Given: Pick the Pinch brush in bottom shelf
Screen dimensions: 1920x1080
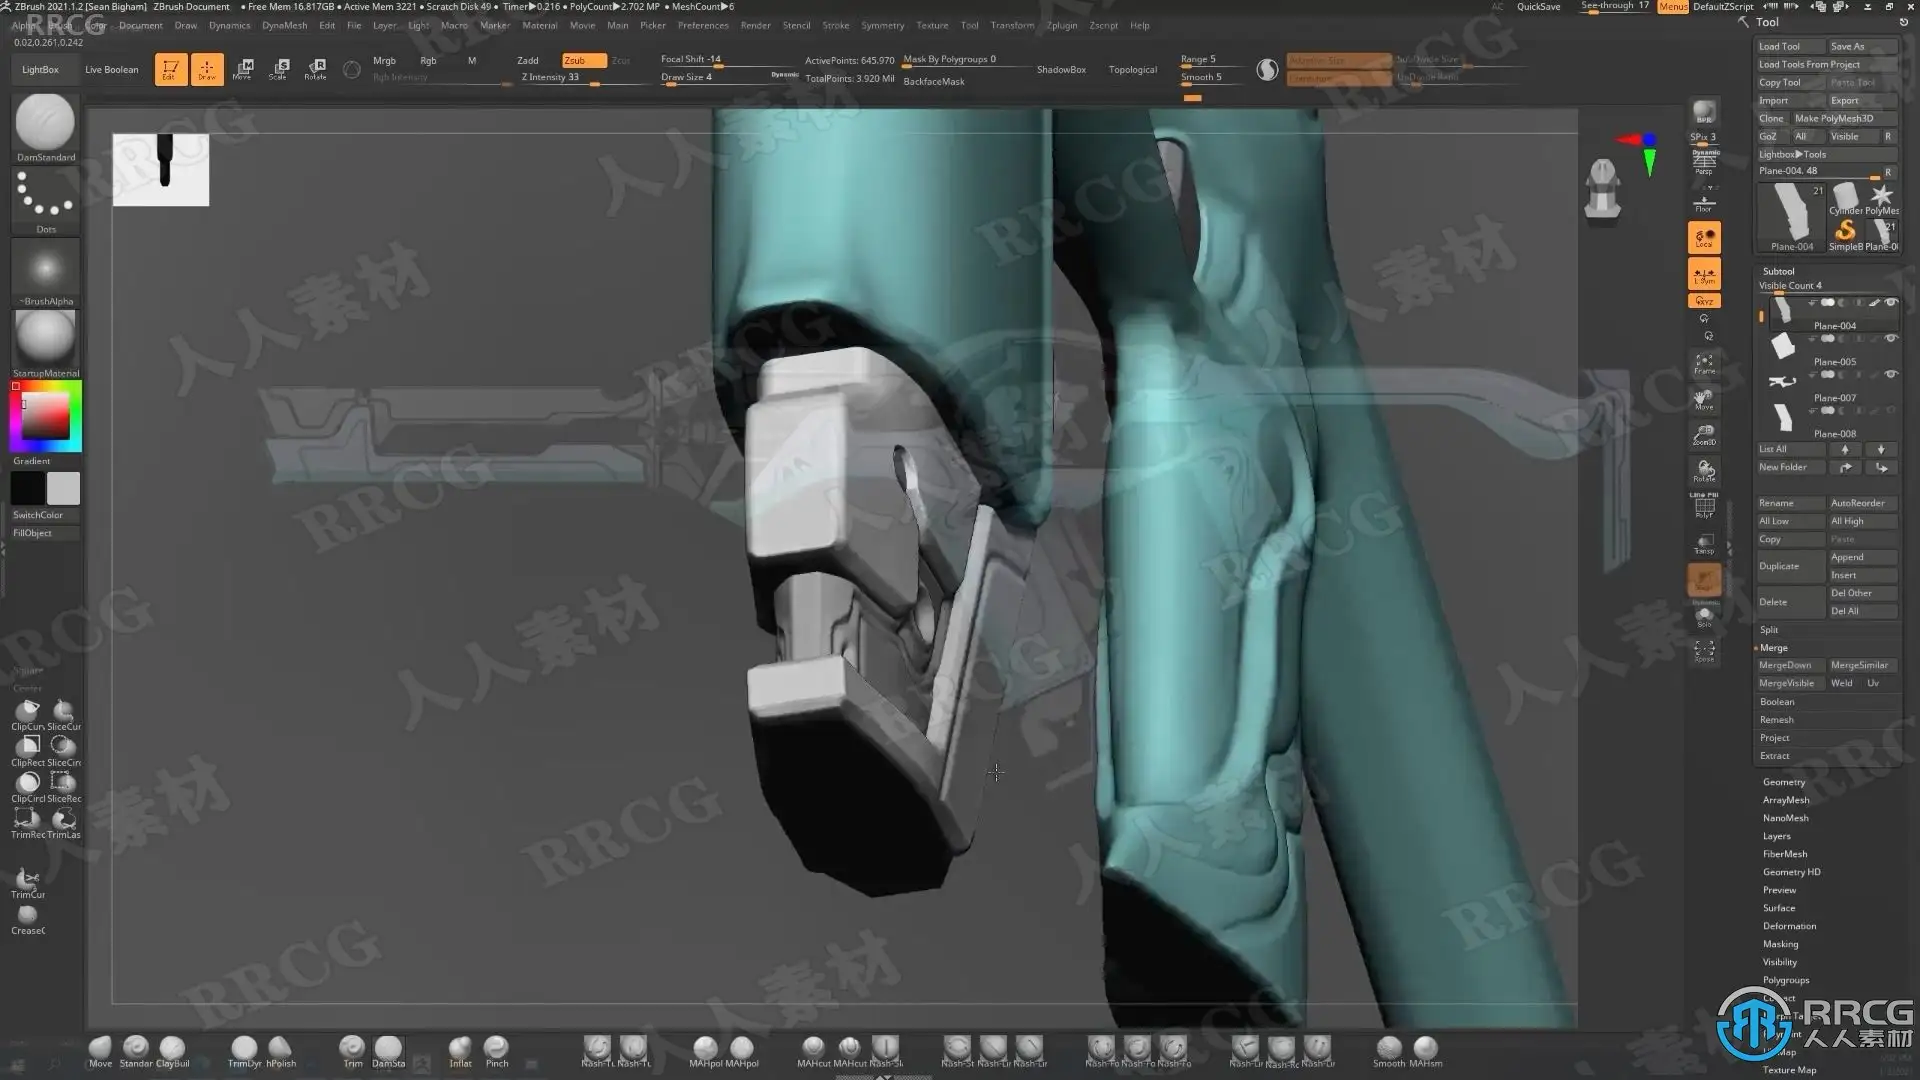Looking at the screenshot, I should point(497,1049).
